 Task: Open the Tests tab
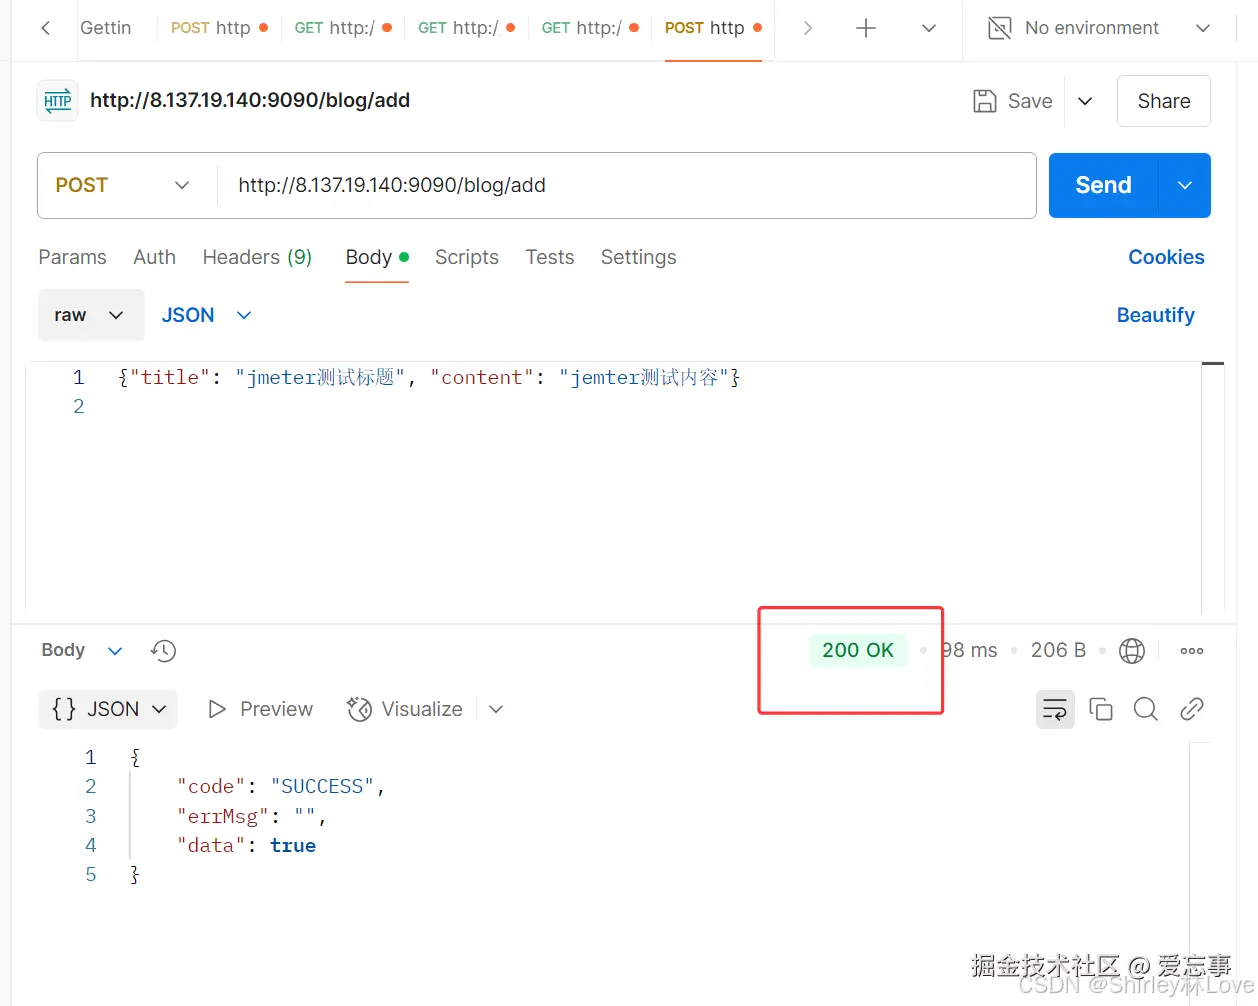point(550,257)
